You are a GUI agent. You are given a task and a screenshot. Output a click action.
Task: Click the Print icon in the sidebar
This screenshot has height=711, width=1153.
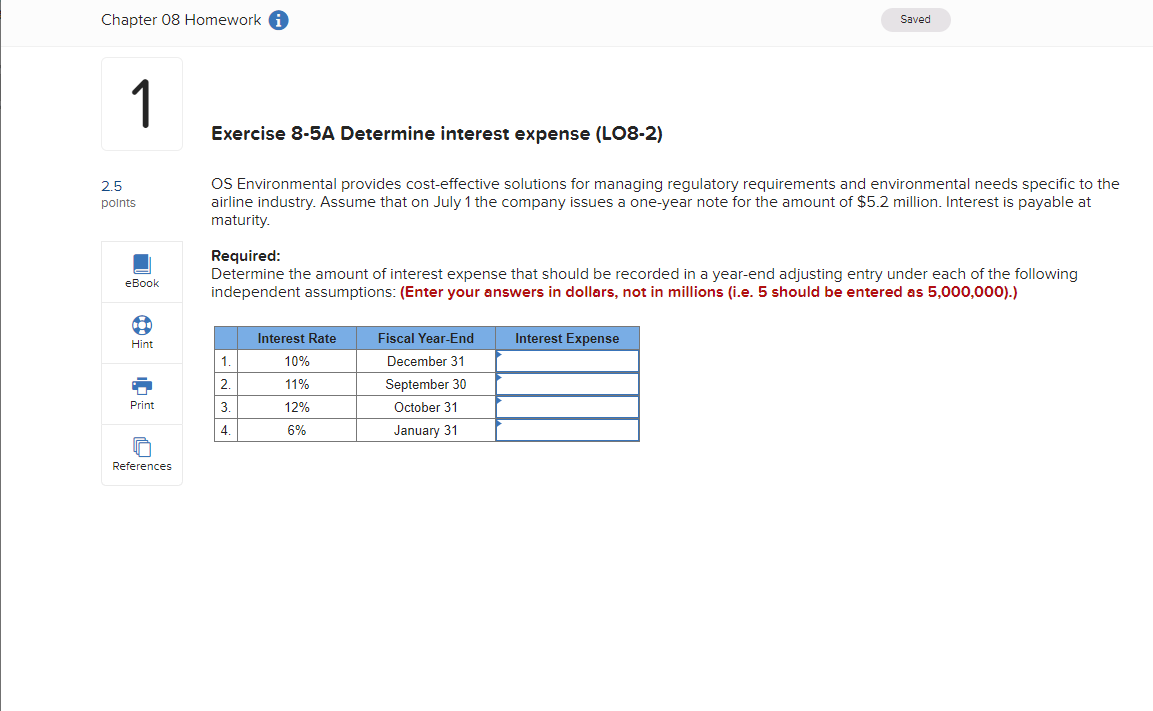pyautogui.click(x=141, y=393)
